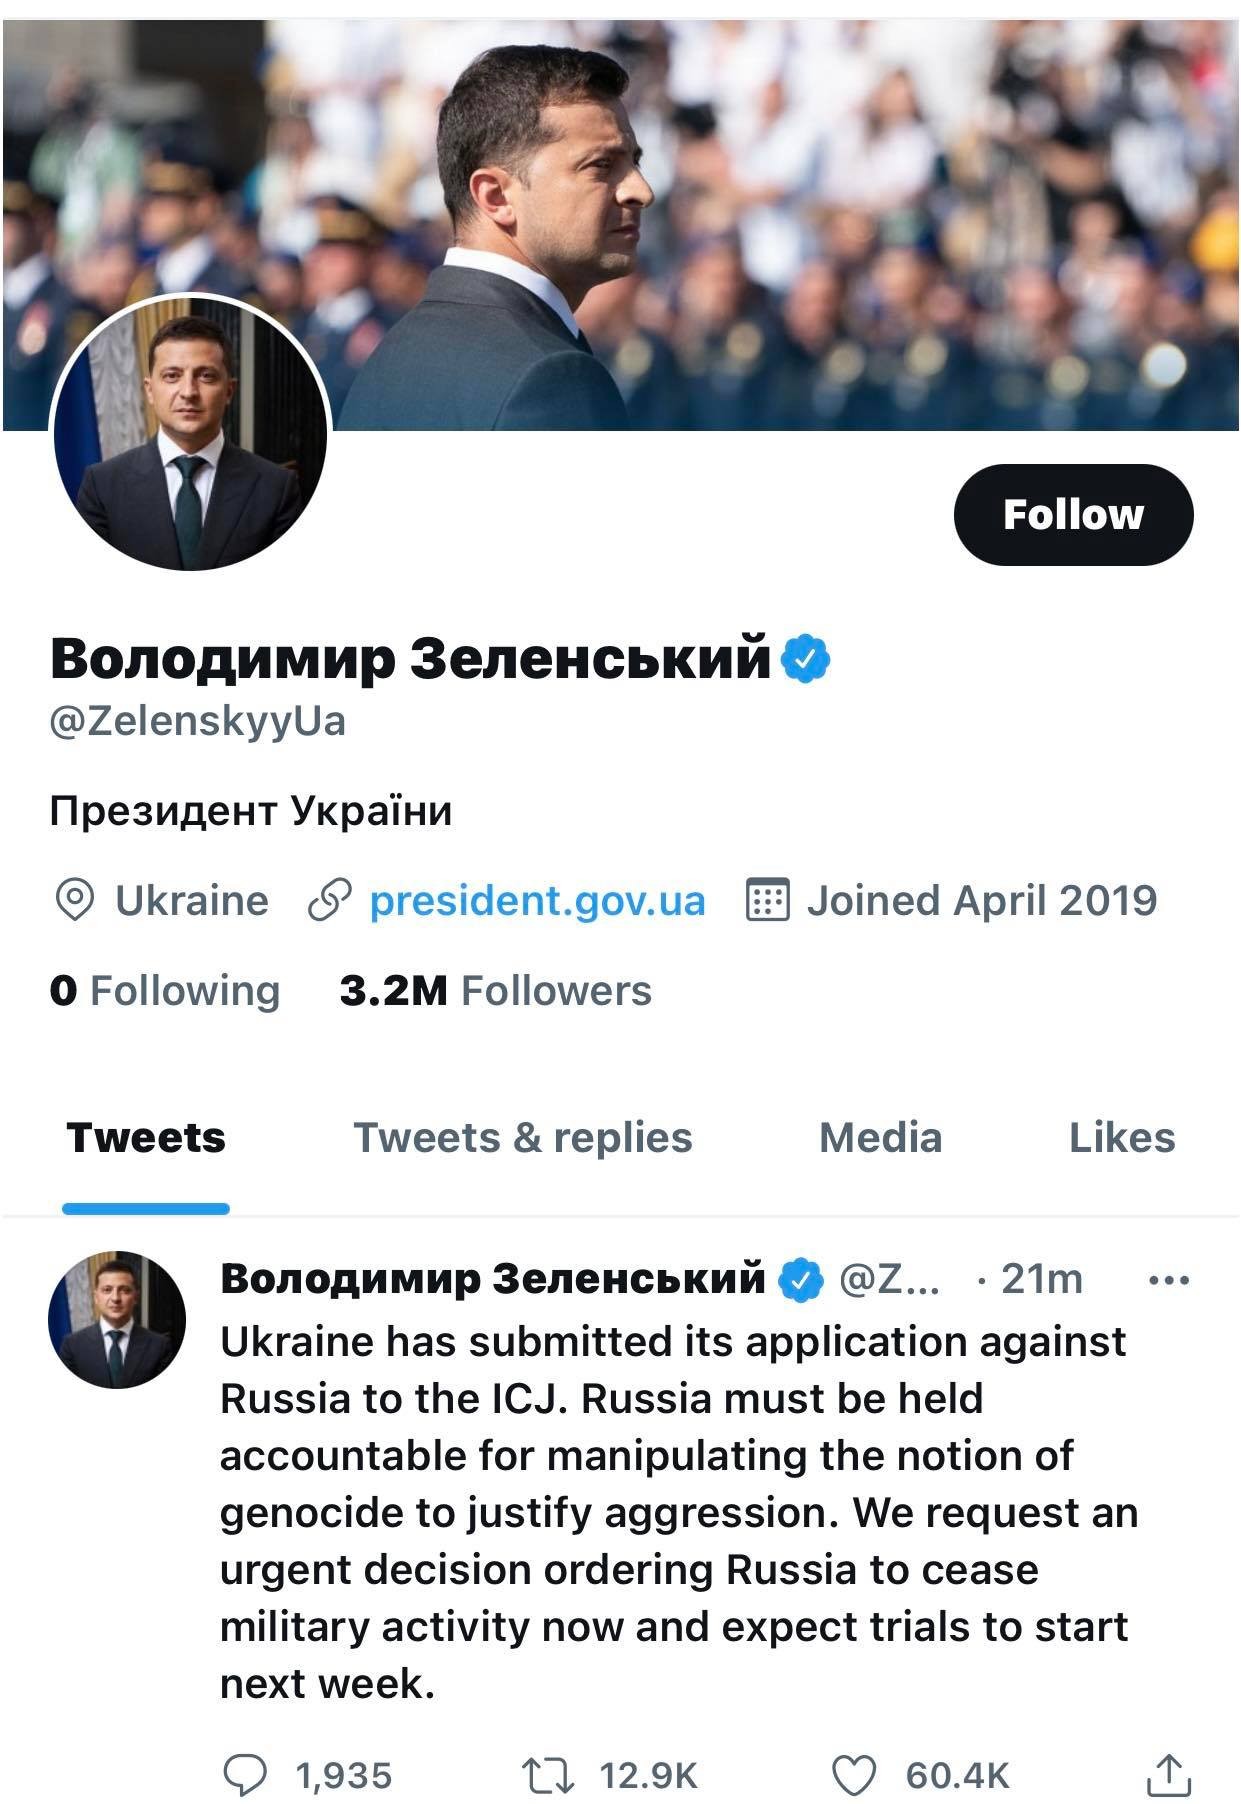Select the Tweets tab
Viewport: 1241px width, 1804px height.
[146, 1138]
